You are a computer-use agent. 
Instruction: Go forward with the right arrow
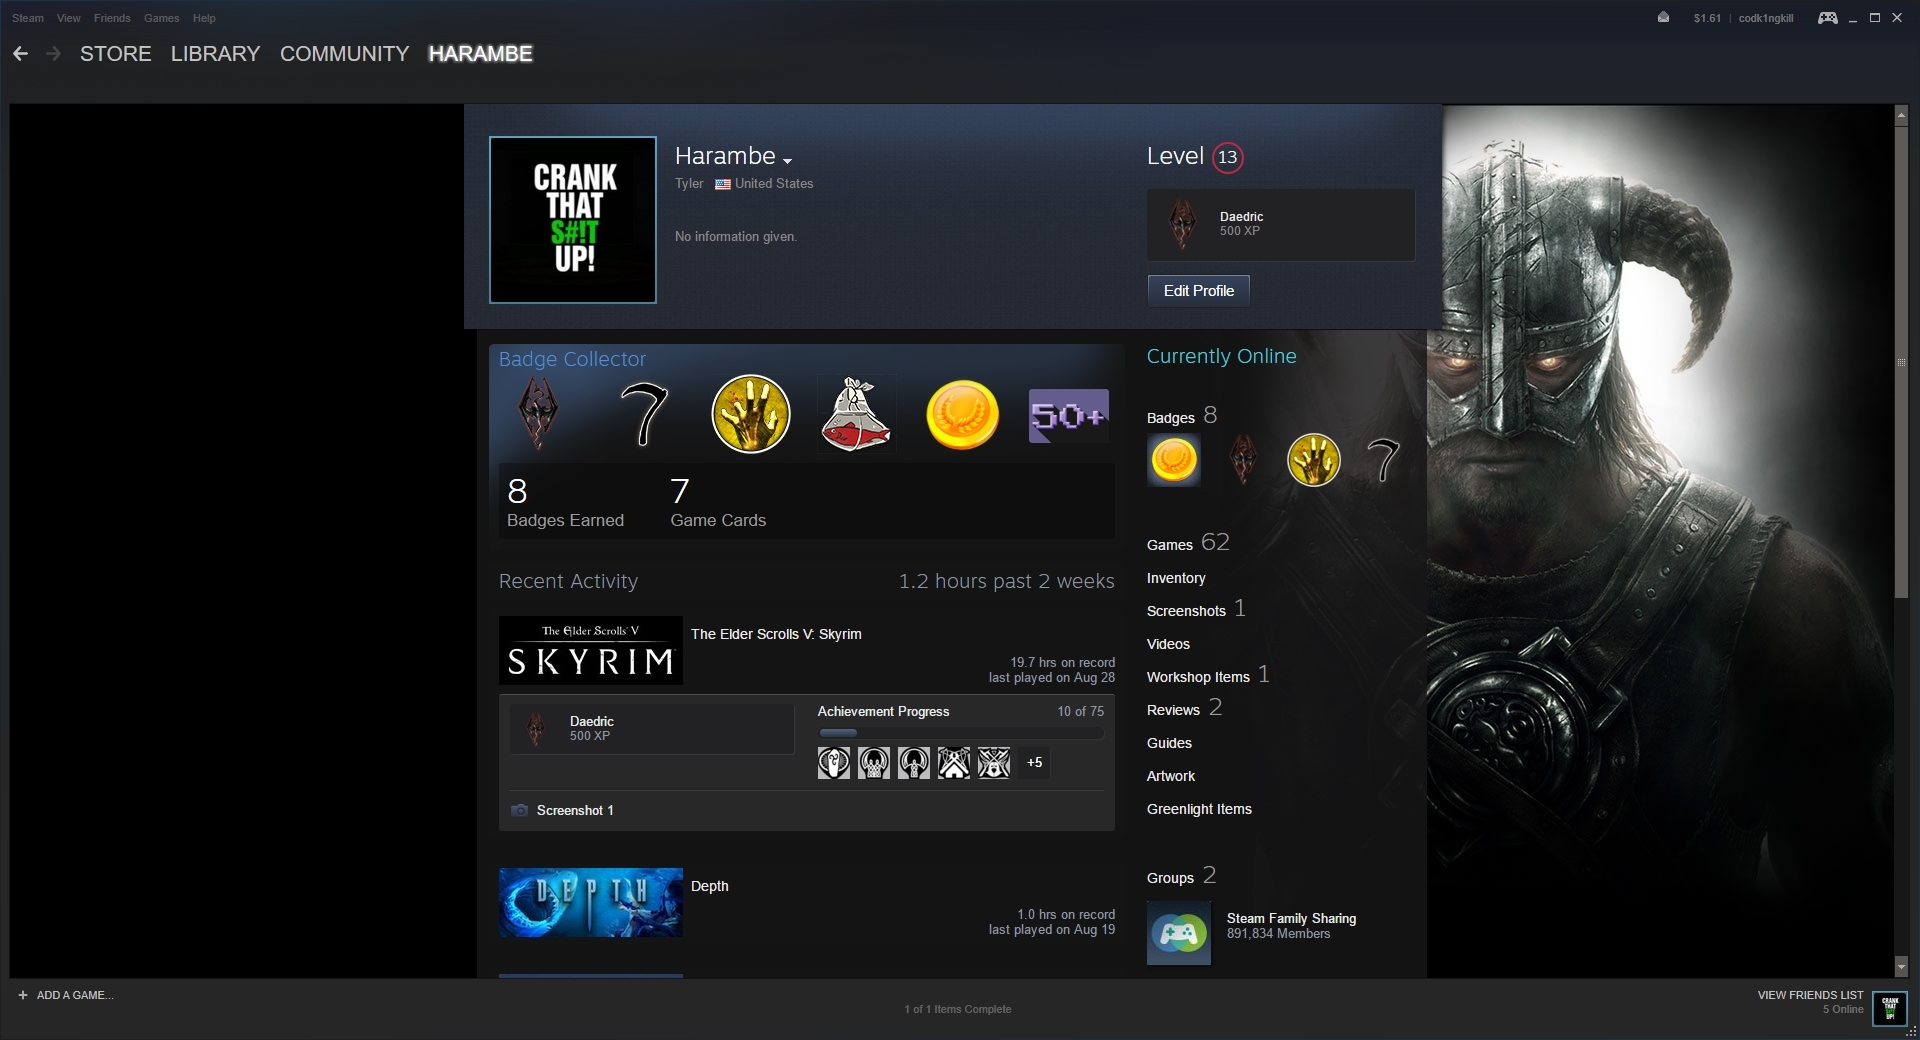click(x=54, y=54)
